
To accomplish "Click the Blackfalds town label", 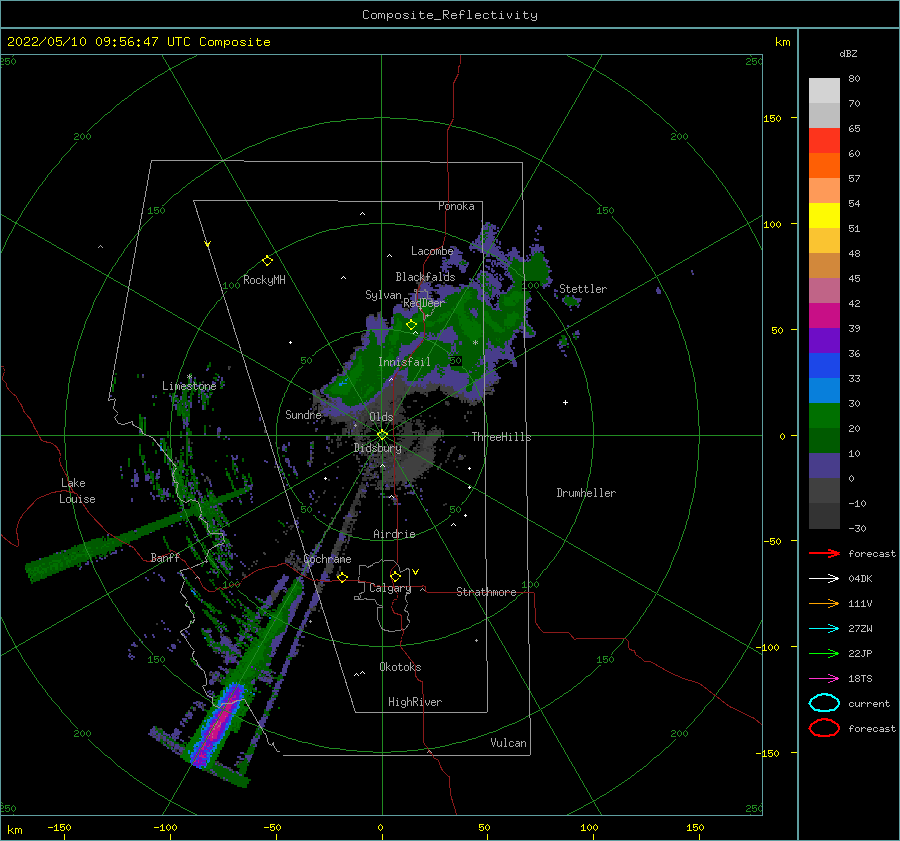I will [425, 277].
